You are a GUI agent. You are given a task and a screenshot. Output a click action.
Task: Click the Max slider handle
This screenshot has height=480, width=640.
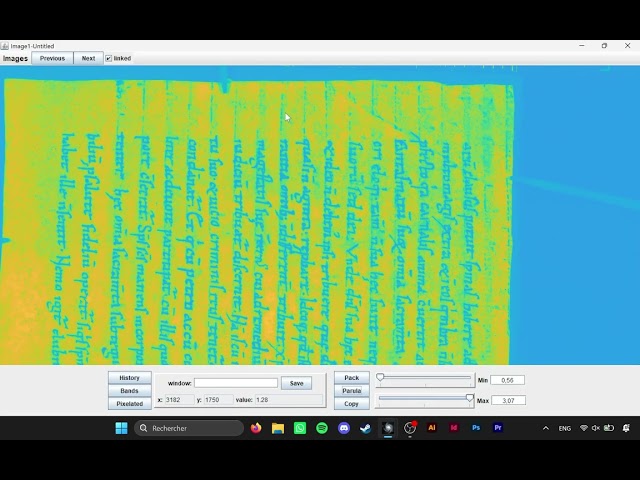[470, 398]
